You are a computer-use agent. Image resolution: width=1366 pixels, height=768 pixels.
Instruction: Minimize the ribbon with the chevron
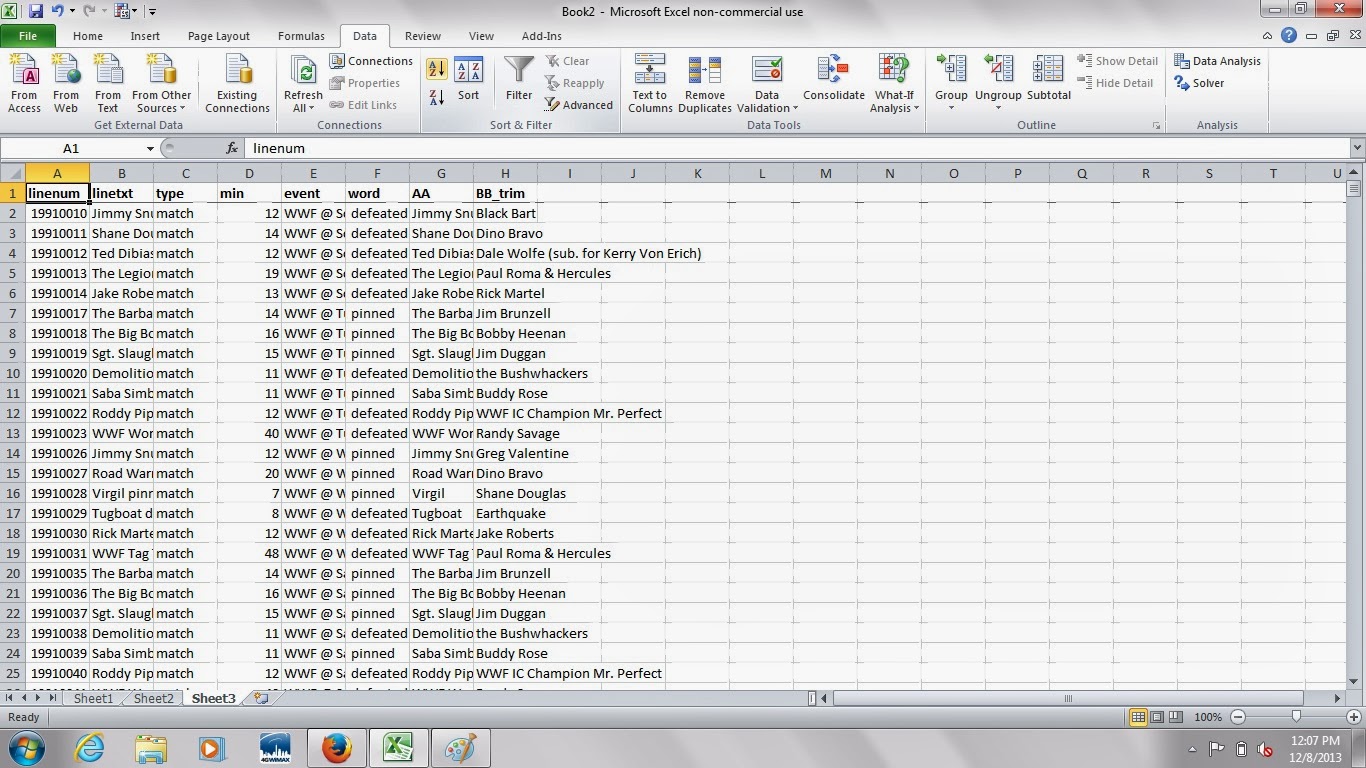pyautogui.click(x=1269, y=36)
